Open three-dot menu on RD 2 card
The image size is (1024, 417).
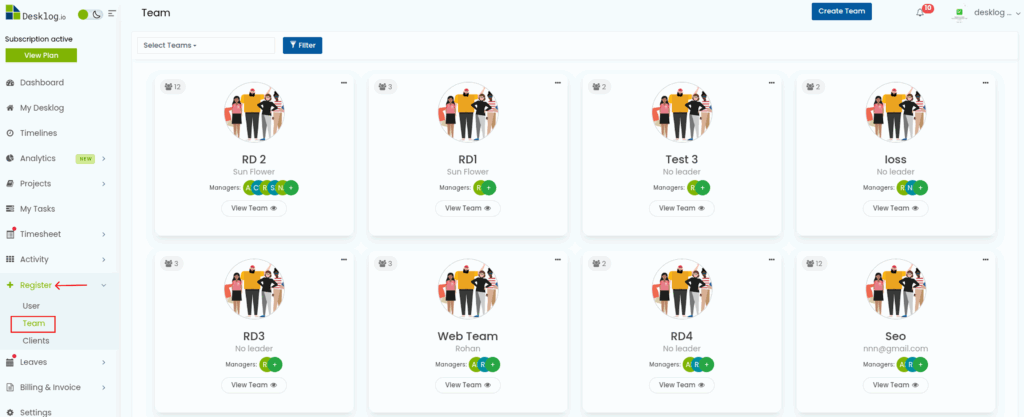click(343, 83)
